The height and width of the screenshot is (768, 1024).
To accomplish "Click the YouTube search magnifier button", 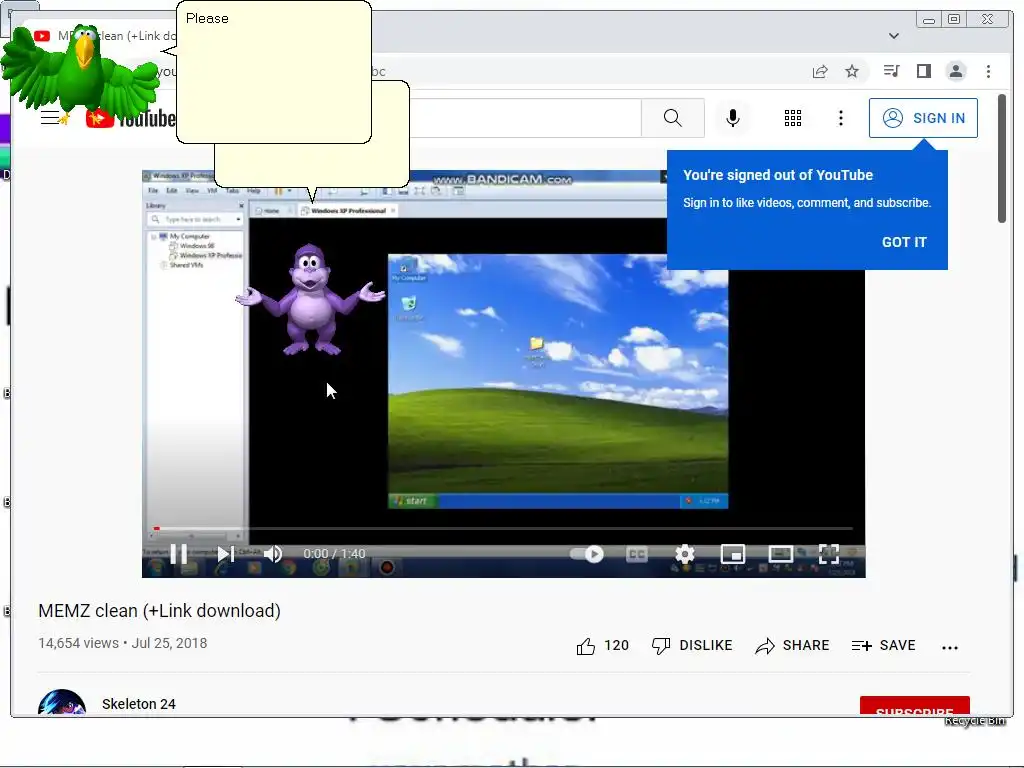I will click(673, 118).
